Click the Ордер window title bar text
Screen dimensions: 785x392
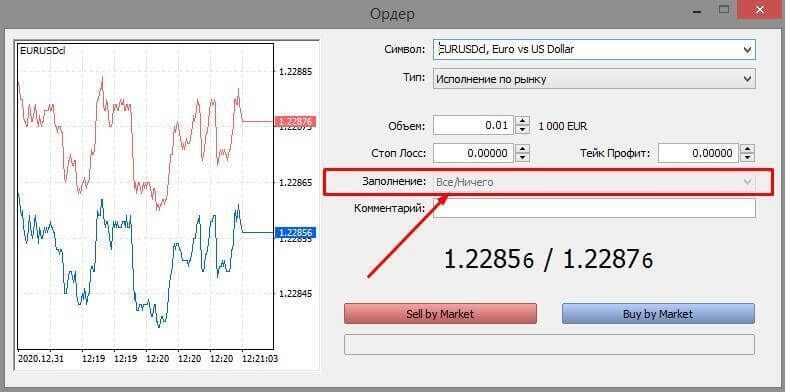click(392, 14)
